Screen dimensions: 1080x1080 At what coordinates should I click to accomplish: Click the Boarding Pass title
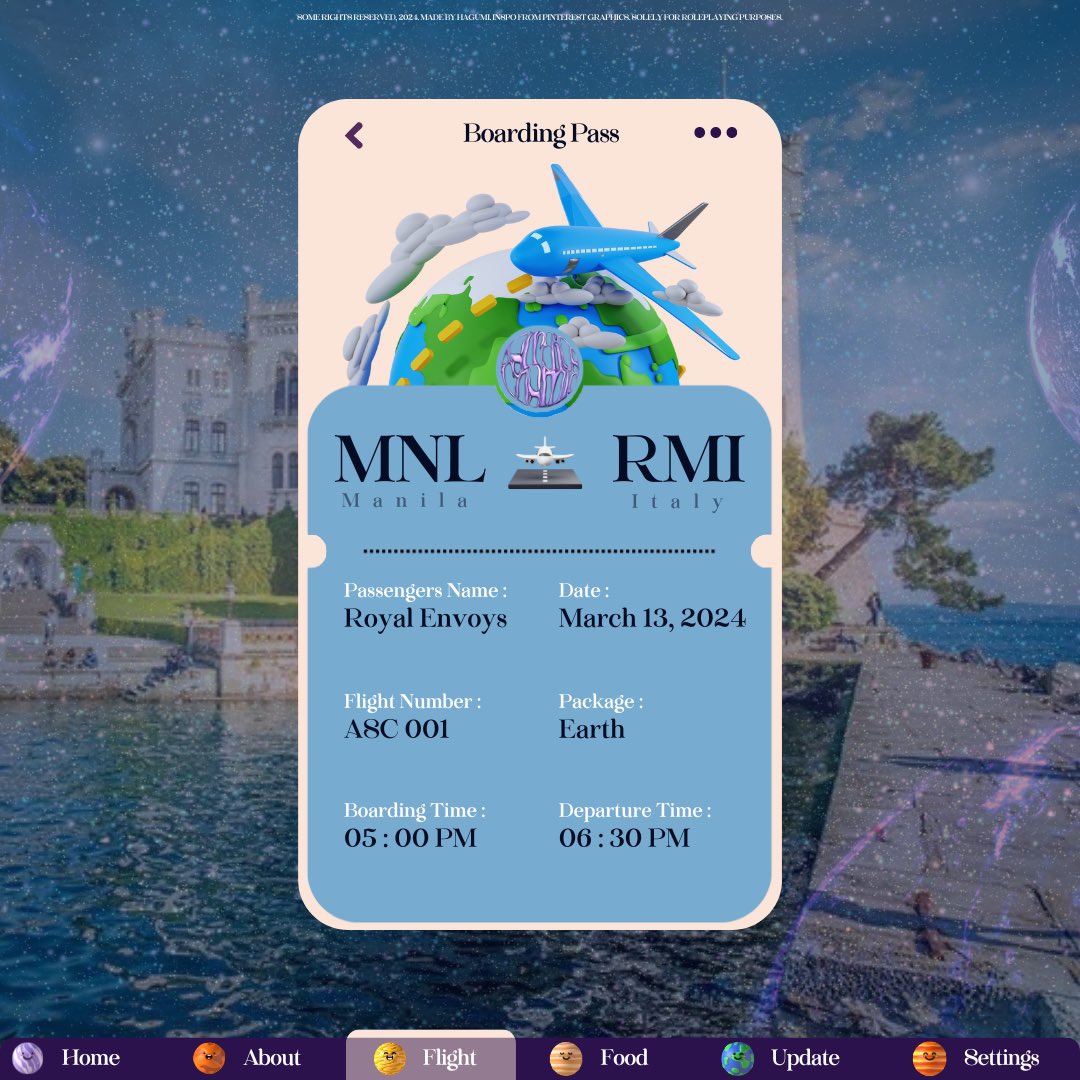[x=541, y=134]
